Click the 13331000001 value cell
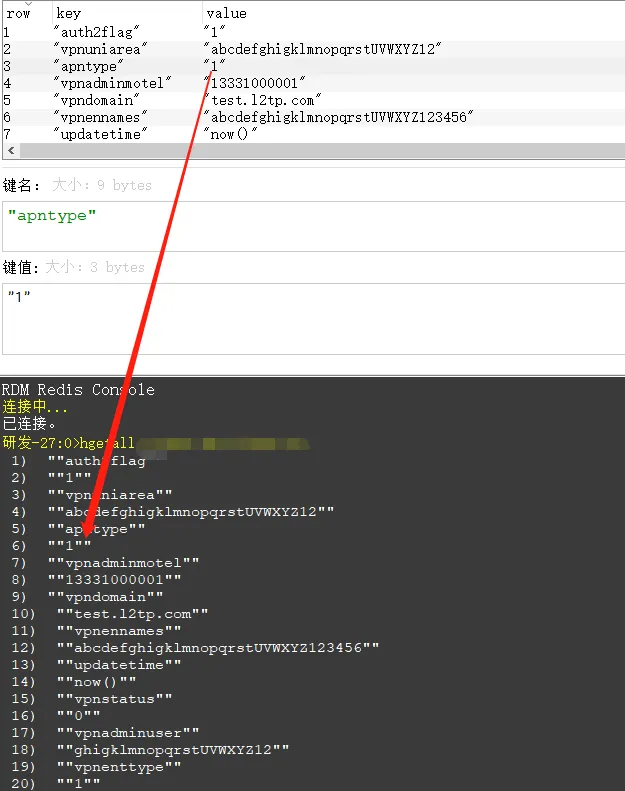 click(254, 82)
